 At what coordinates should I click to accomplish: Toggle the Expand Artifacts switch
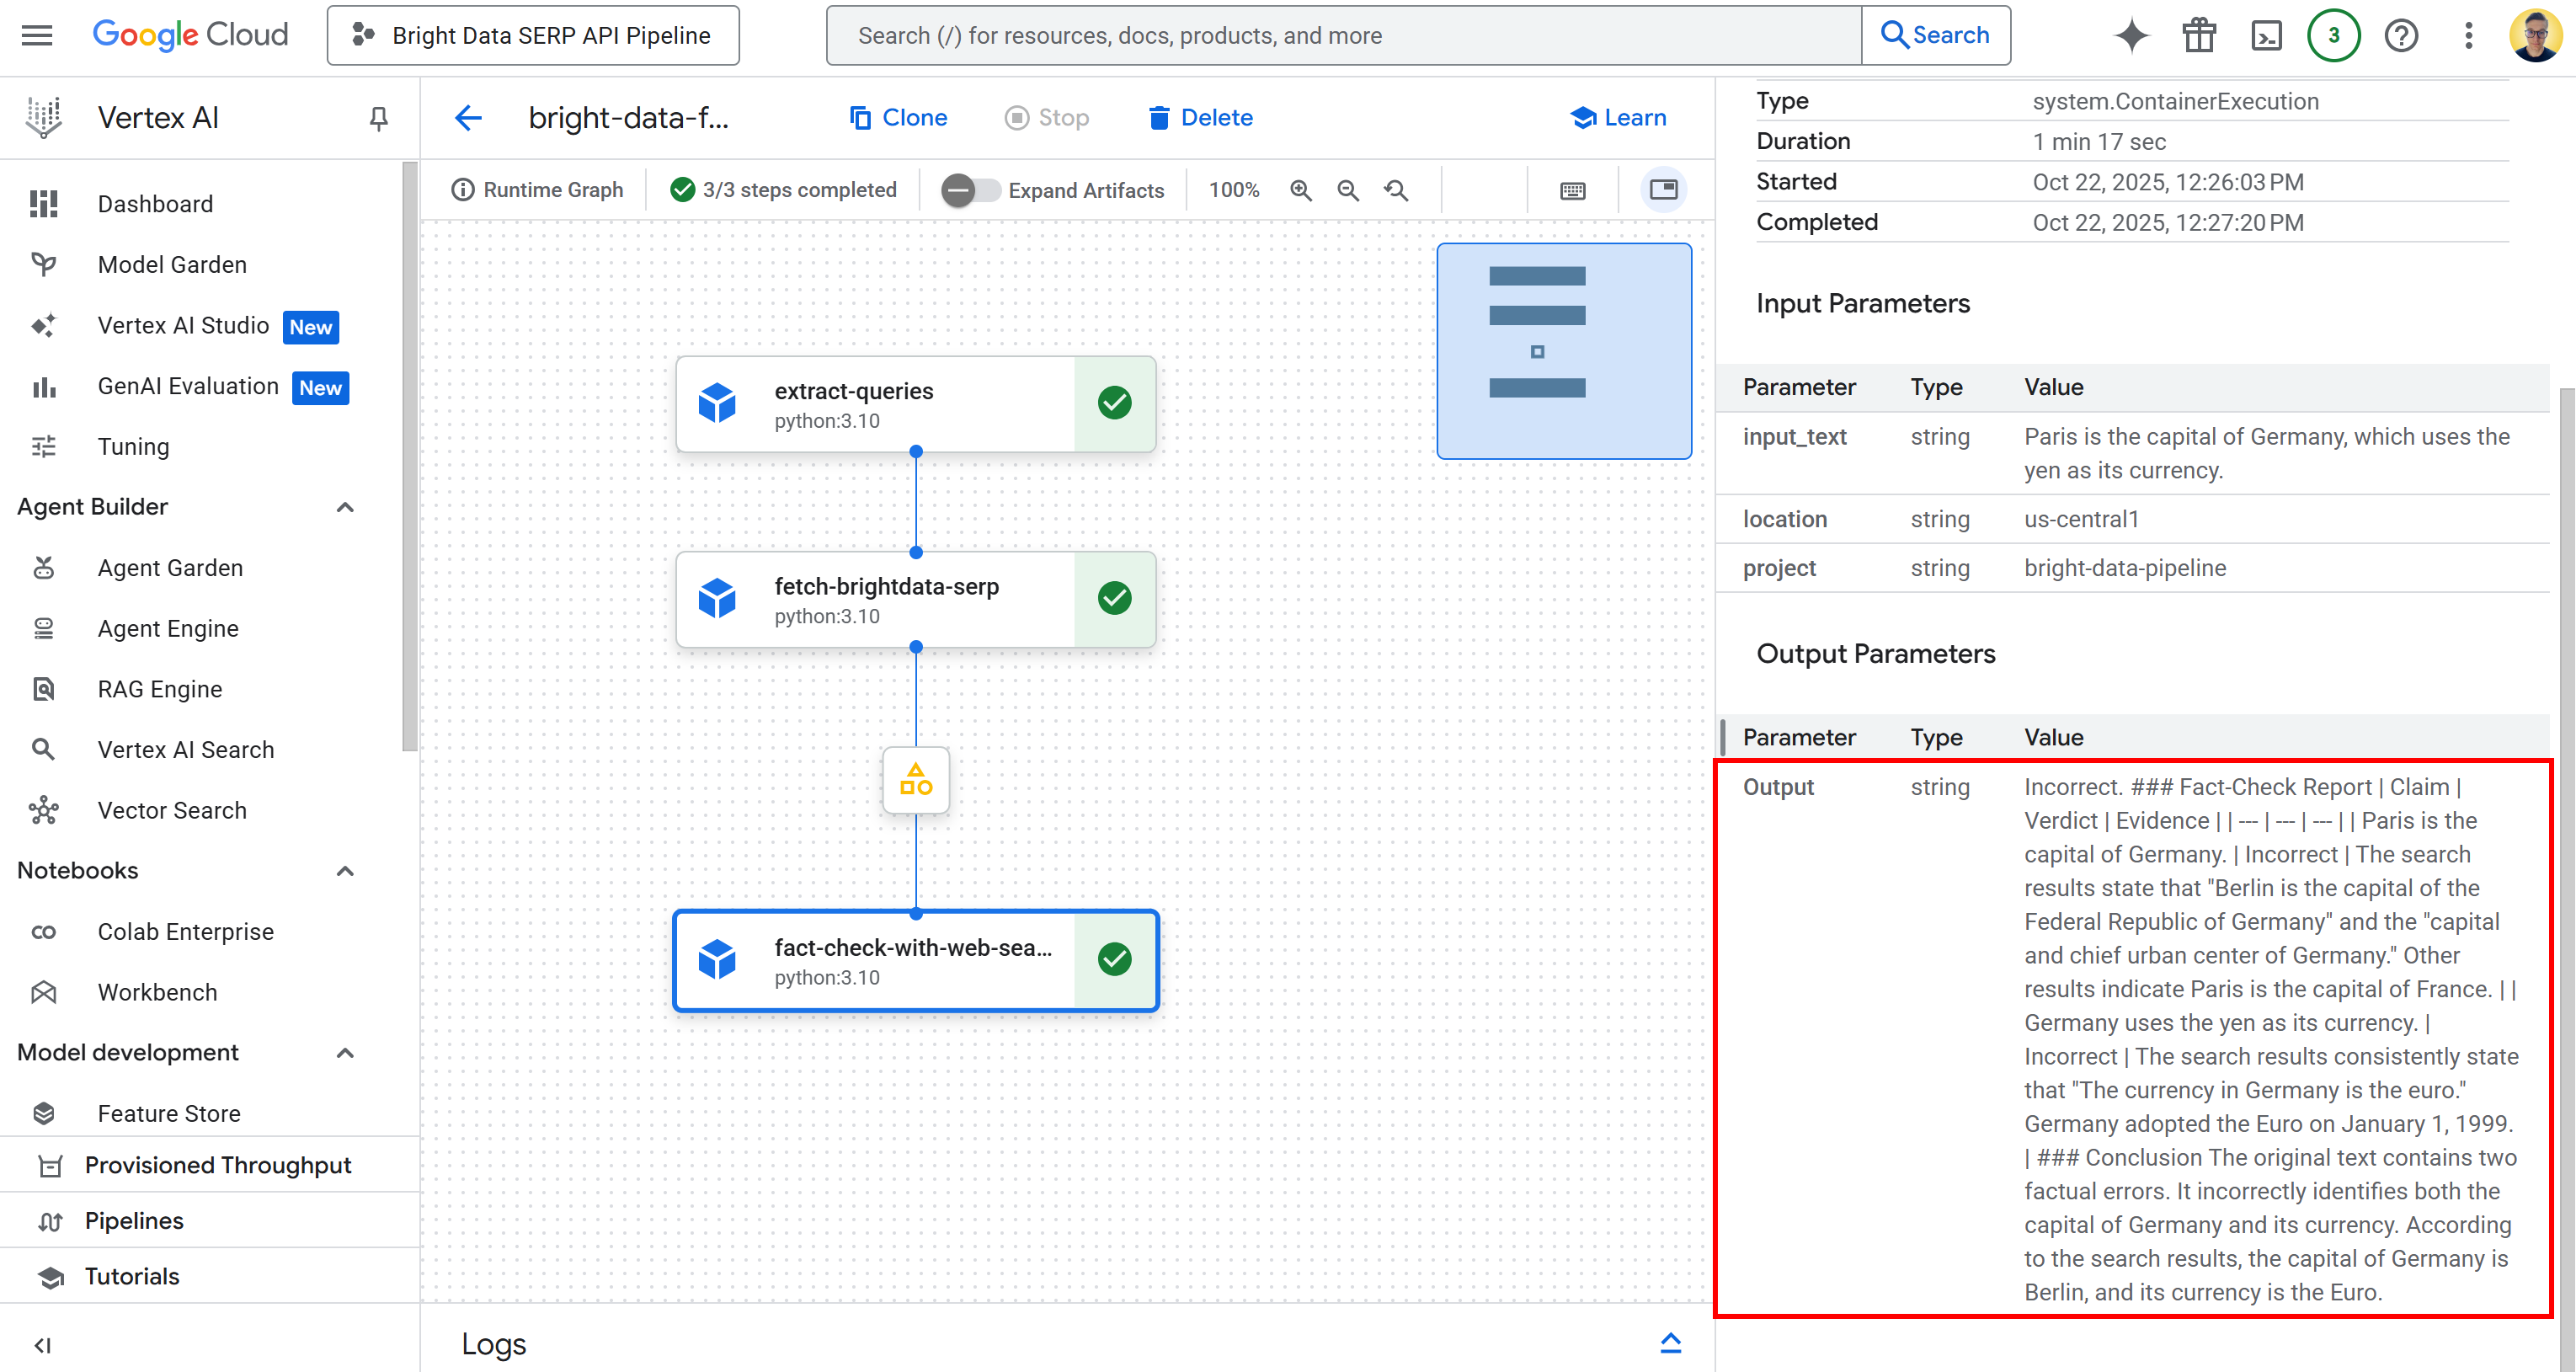tap(969, 190)
